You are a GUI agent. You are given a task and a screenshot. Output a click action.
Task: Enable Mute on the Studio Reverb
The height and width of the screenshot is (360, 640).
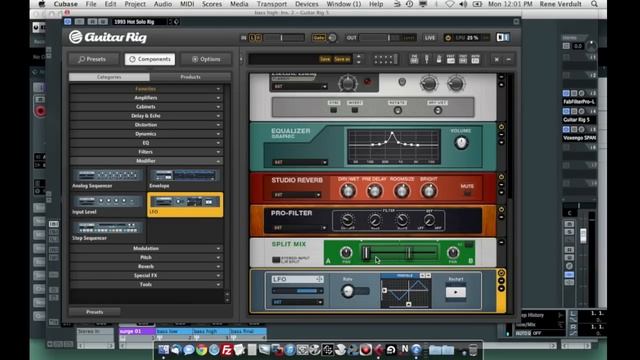coord(467,193)
